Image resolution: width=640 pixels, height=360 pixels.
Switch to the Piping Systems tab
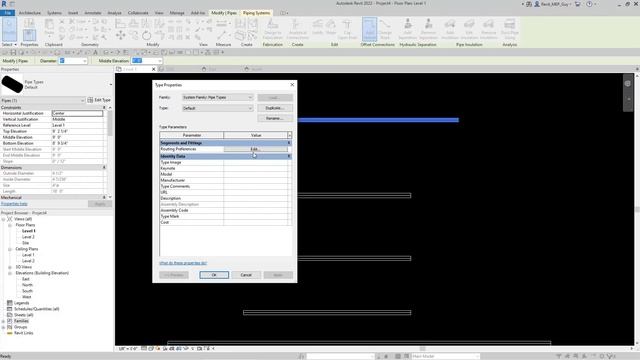click(x=256, y=13)
